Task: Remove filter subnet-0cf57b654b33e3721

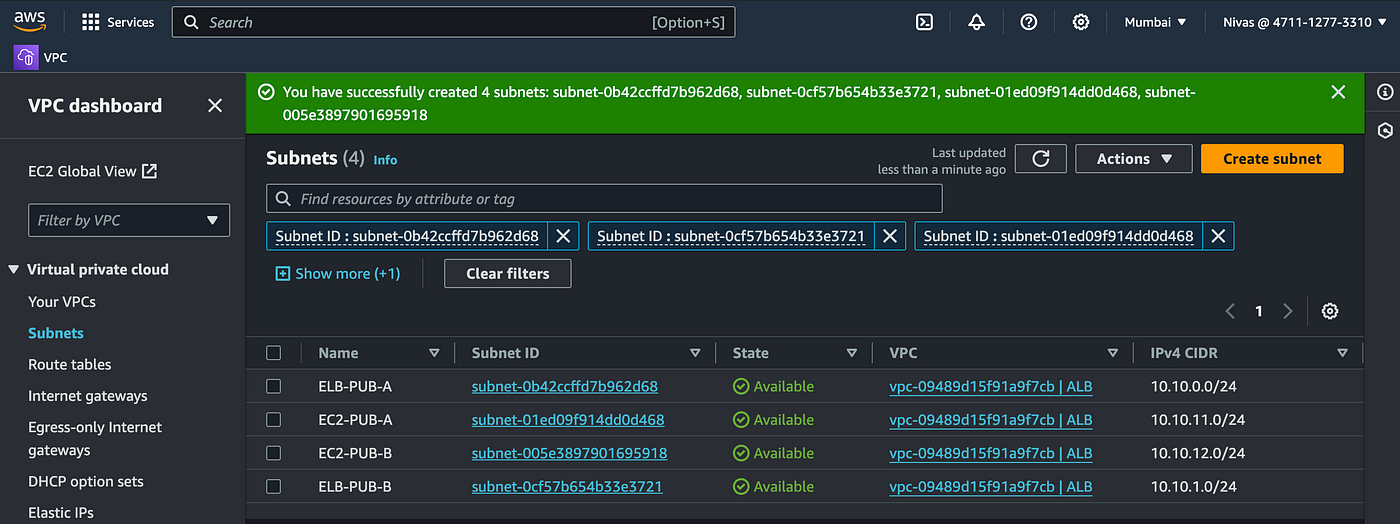Action: (x=890, y=236)
